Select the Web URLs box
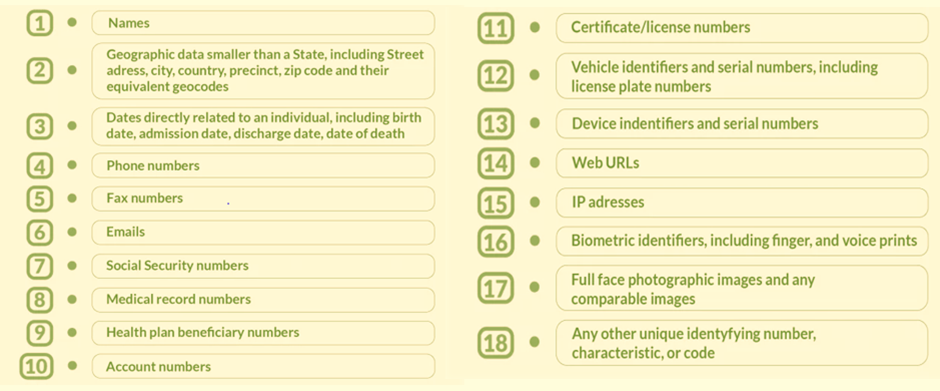This screenshot has width=940, height=391. coord(742,163)
